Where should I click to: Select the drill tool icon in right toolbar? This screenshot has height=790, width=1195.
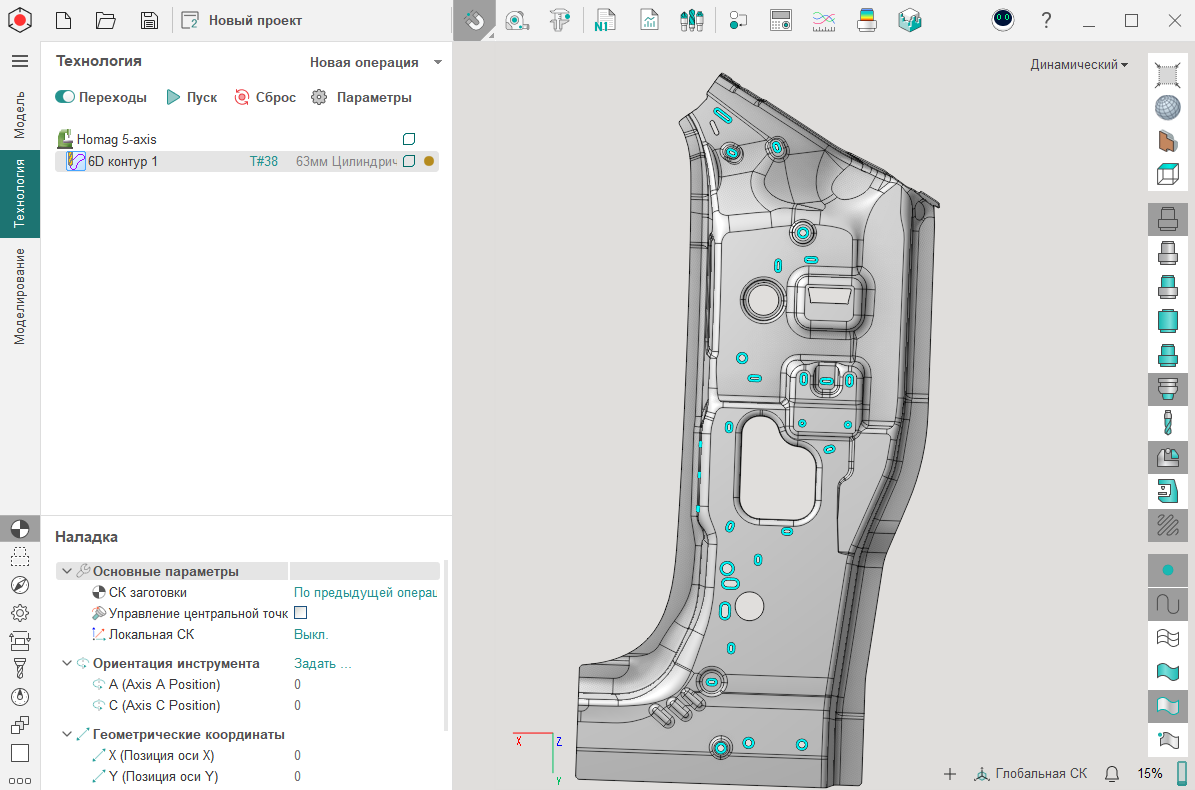click(1166, 422)
